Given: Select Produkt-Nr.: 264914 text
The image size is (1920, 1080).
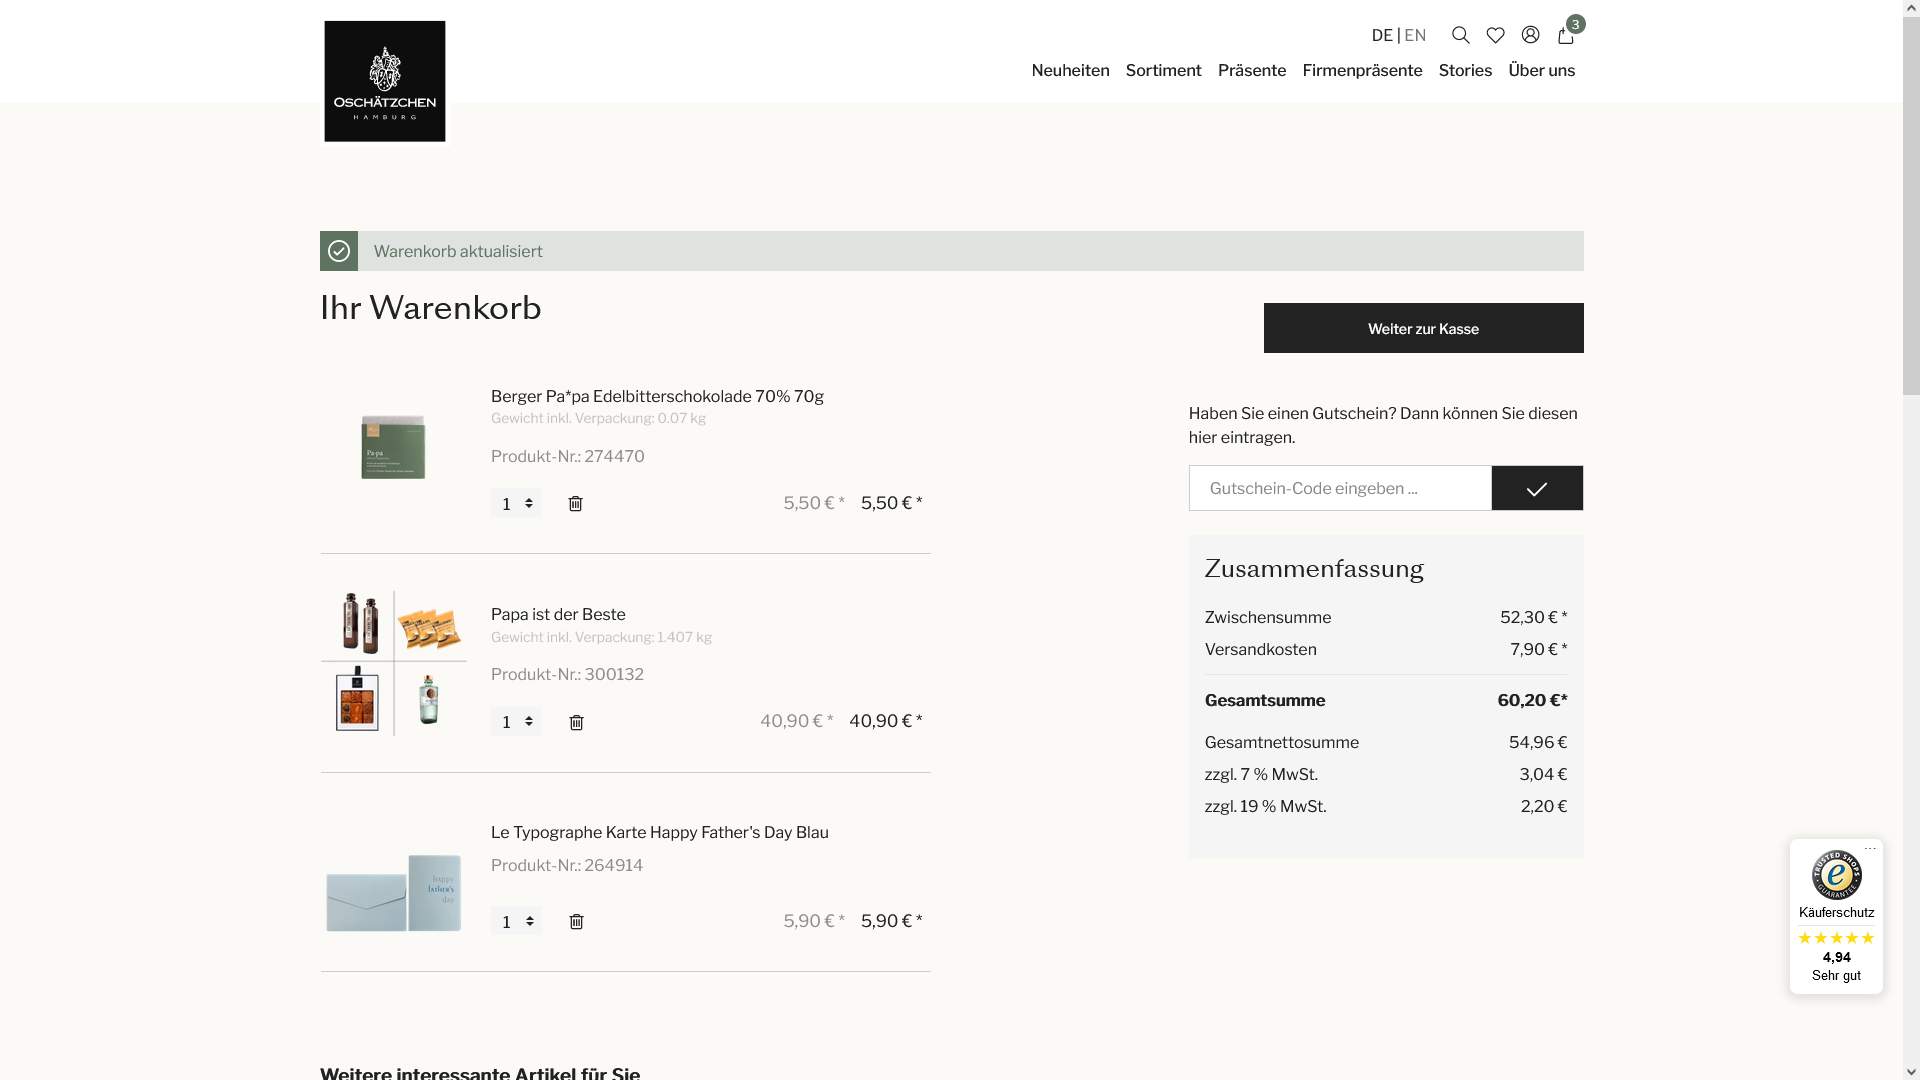Looking at the screenshot, I should [567, 865].
